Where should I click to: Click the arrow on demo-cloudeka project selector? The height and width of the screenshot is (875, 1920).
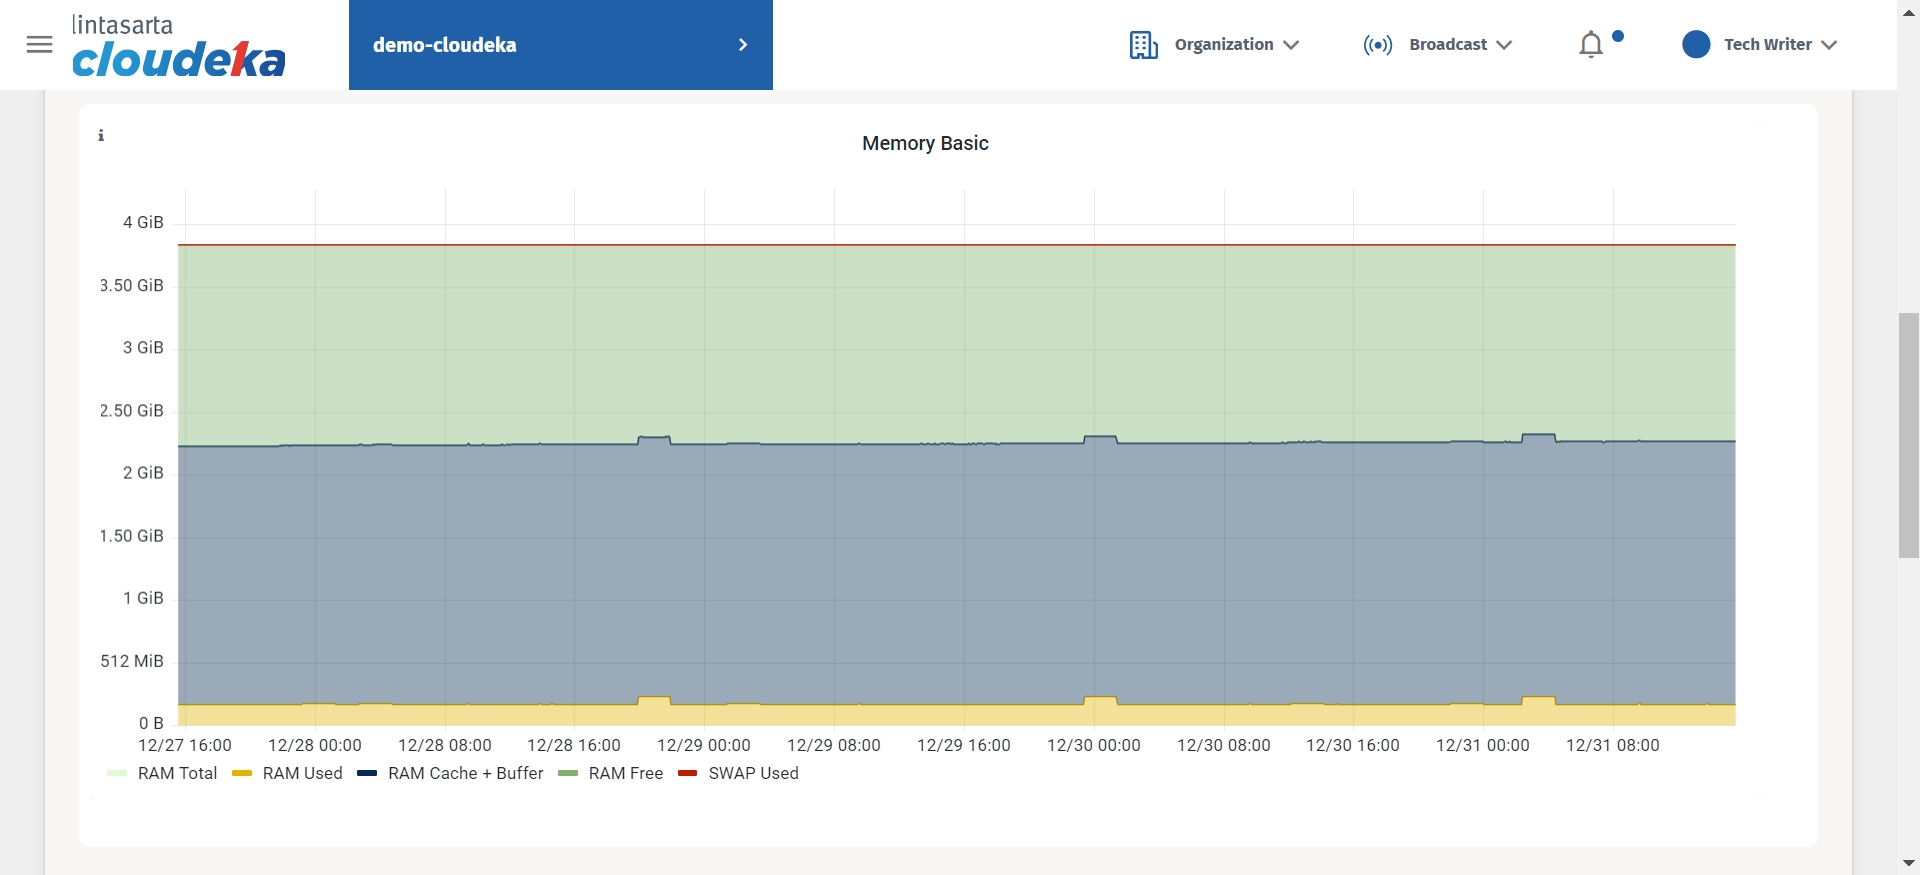click(x=743, y=45)
